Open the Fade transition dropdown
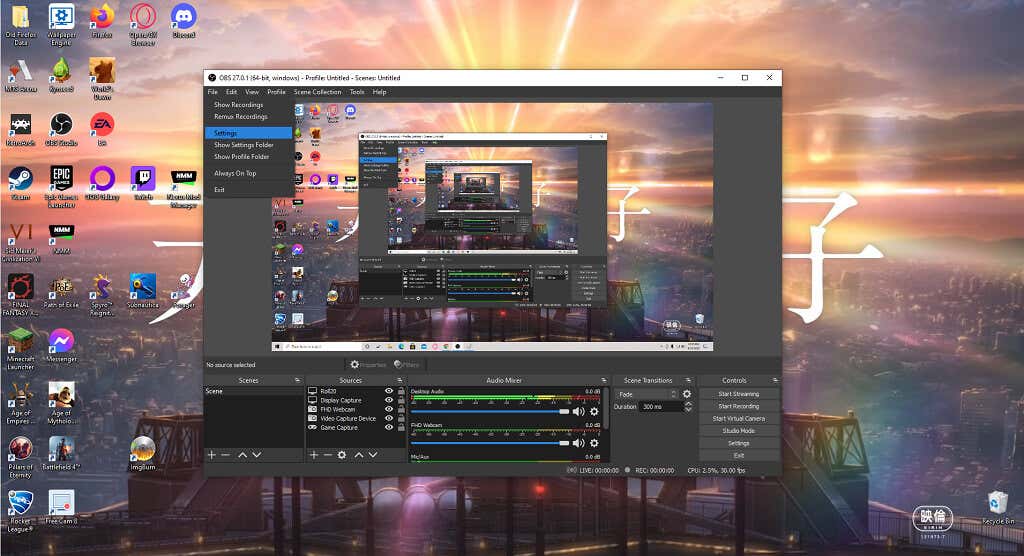Screen dimensions: 1024x556 (x=646, y=394)
